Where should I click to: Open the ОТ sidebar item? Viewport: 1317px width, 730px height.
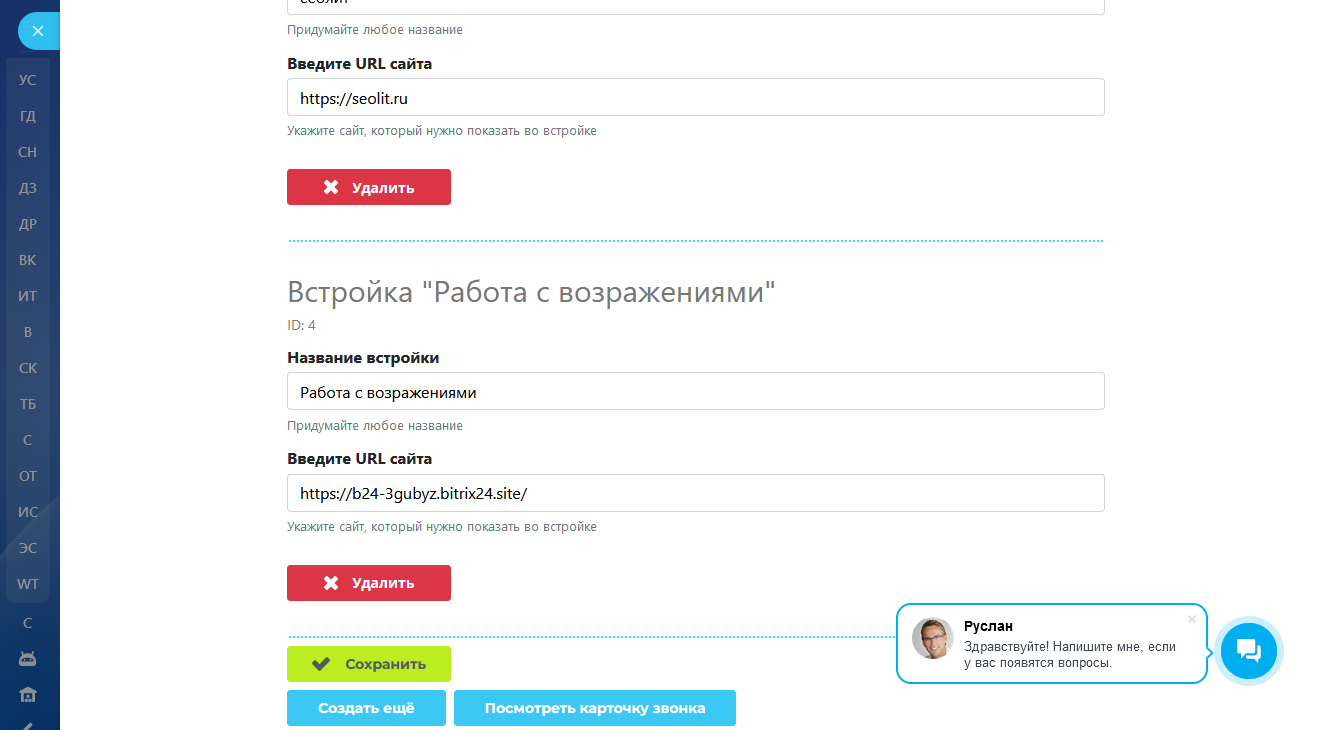[x=28, y=476]
